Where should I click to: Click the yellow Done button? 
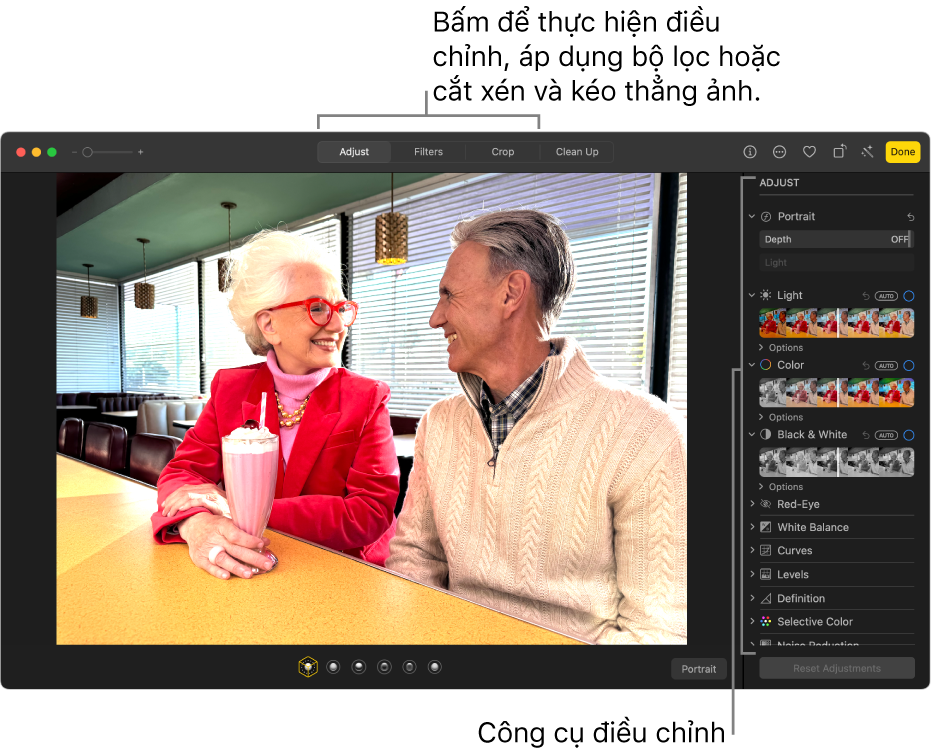902,152
